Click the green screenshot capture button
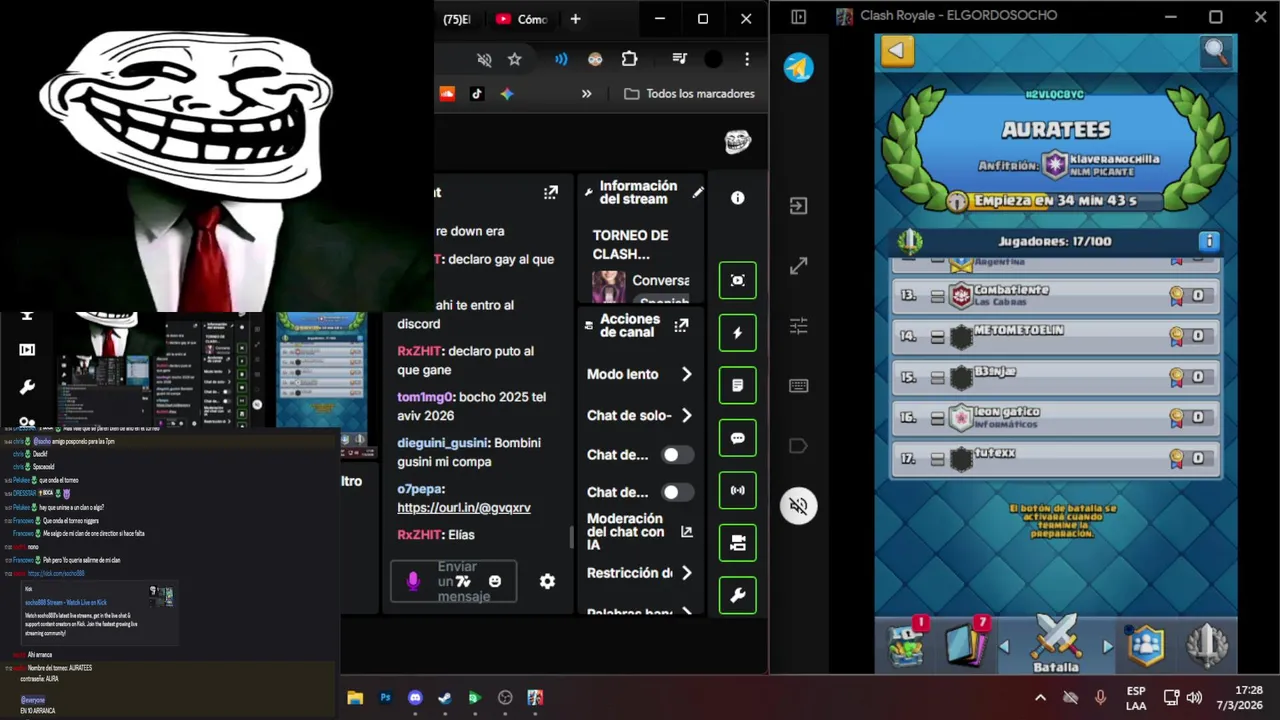 pyautogui.click(x=738, y=280)
